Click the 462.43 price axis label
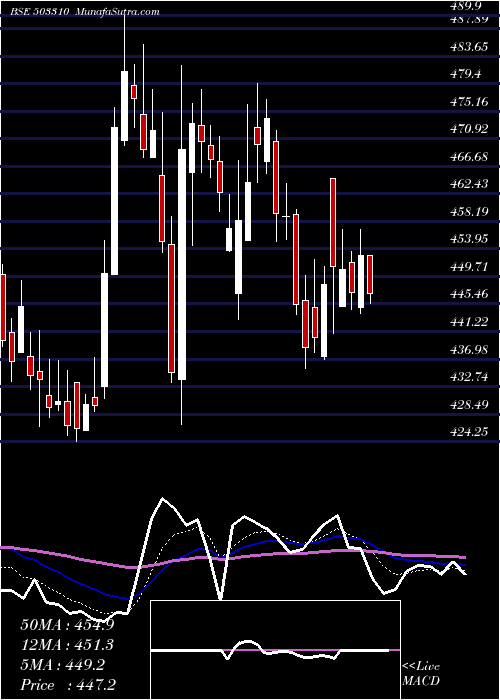The height and width of the screenshot is (700, 500). pos(467,184)
